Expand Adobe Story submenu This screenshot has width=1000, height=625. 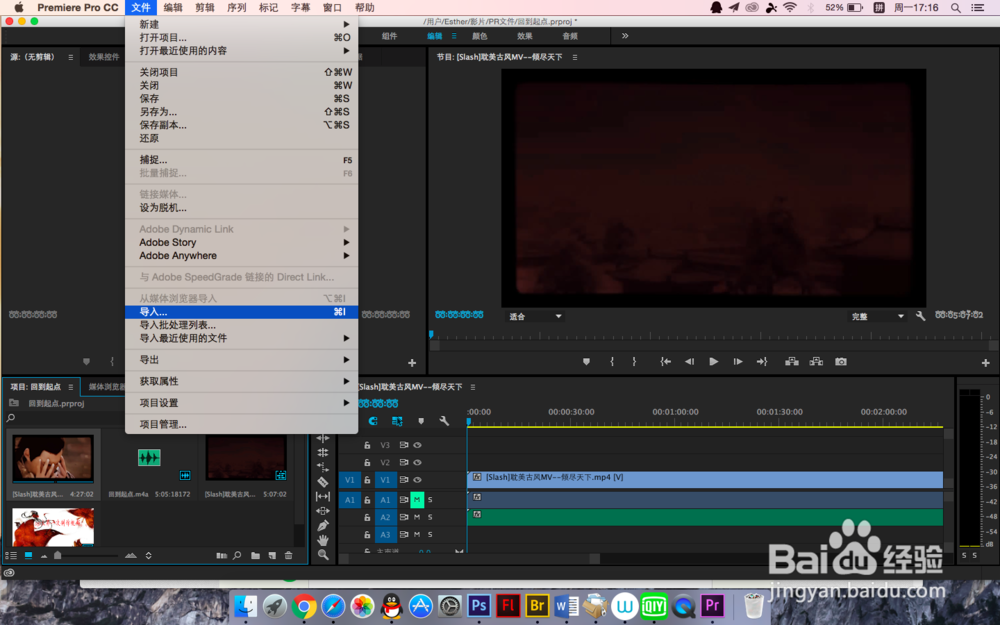tap(242, 242)
